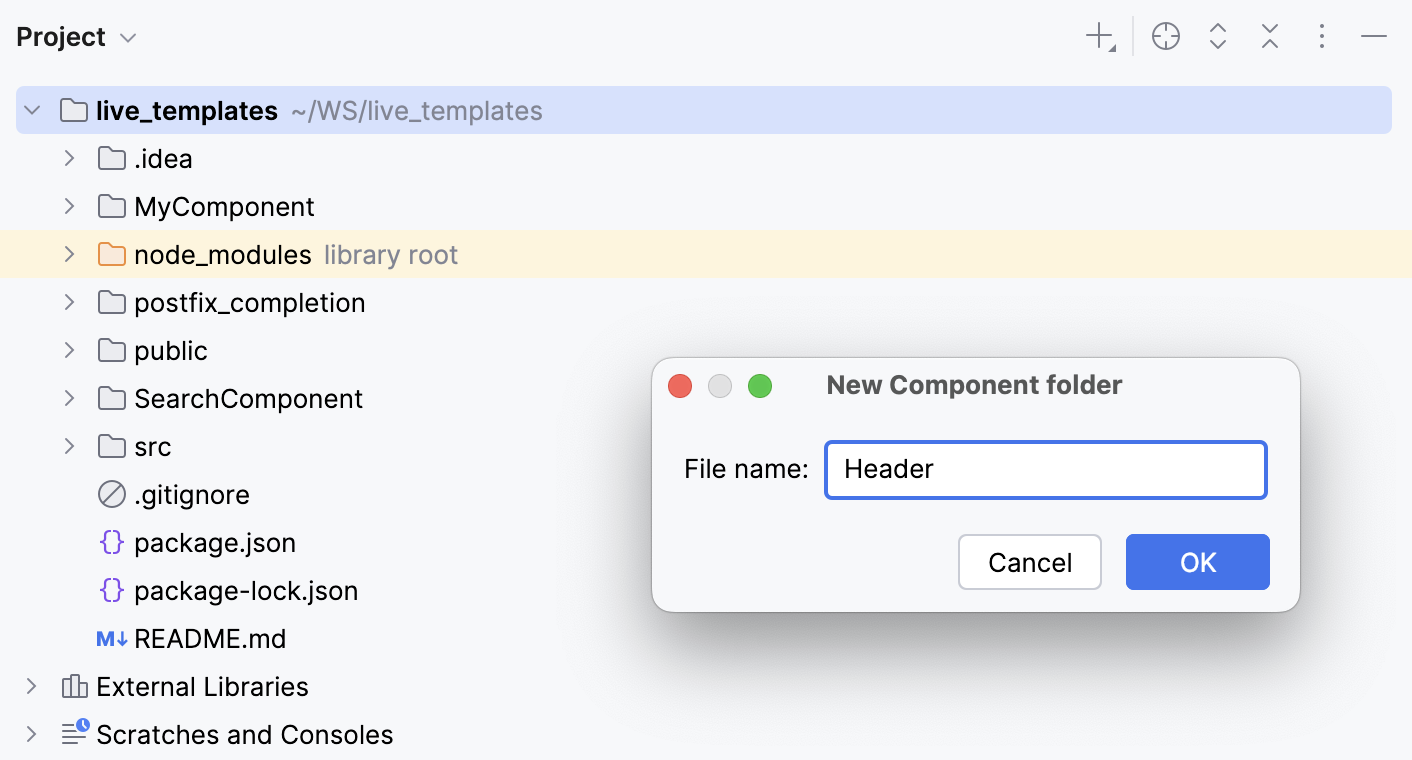Select the MyComponent folder
This screenshot has height=760, width=1412.
pyautogui.click(x=223, y=206)
